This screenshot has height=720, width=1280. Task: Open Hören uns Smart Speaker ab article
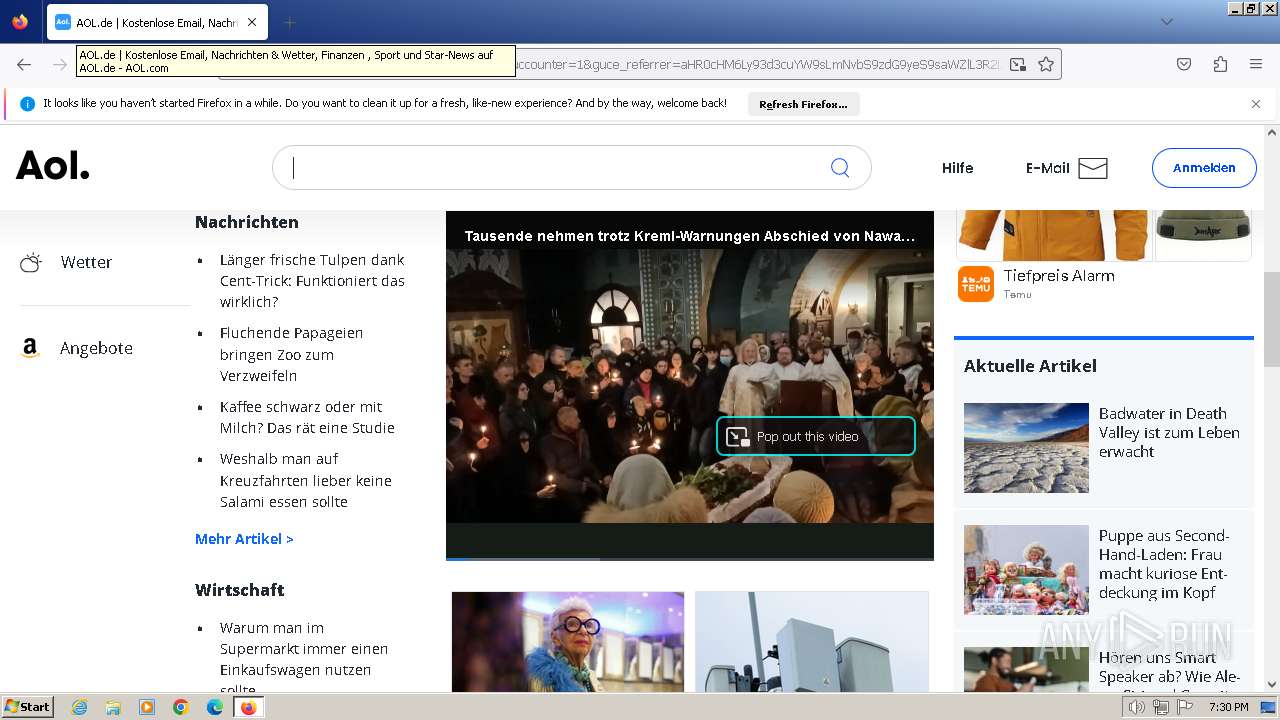click(x=1169, y=670)
